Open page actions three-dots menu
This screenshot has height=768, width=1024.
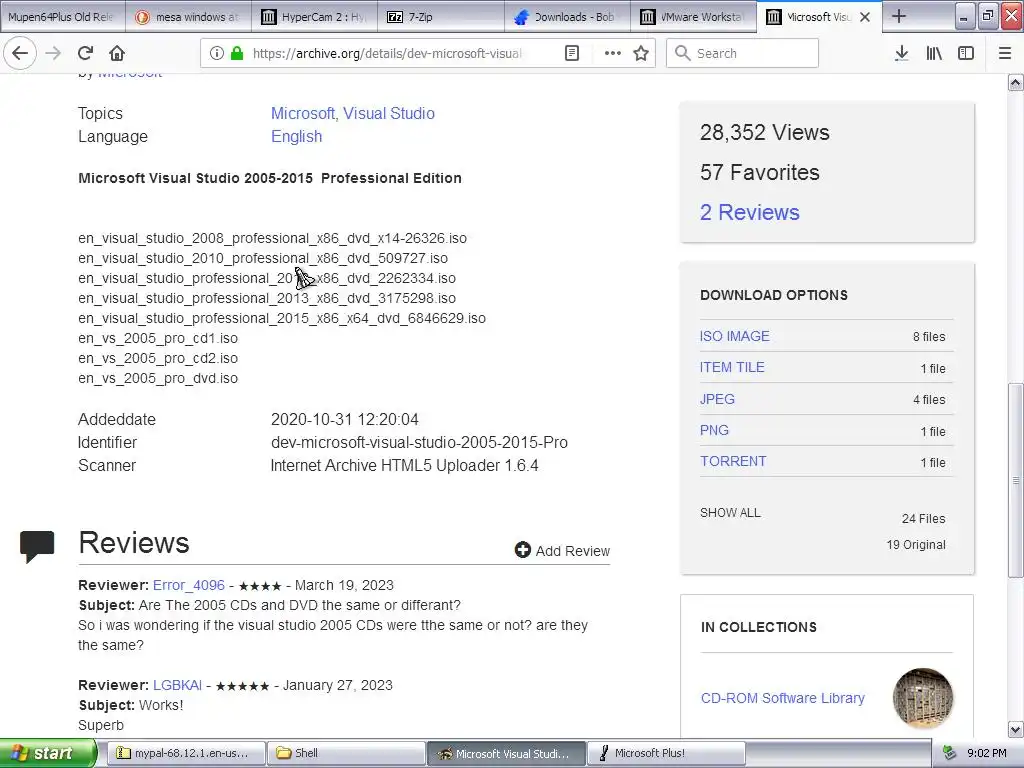pyautogui.click(x=613, y=53)
